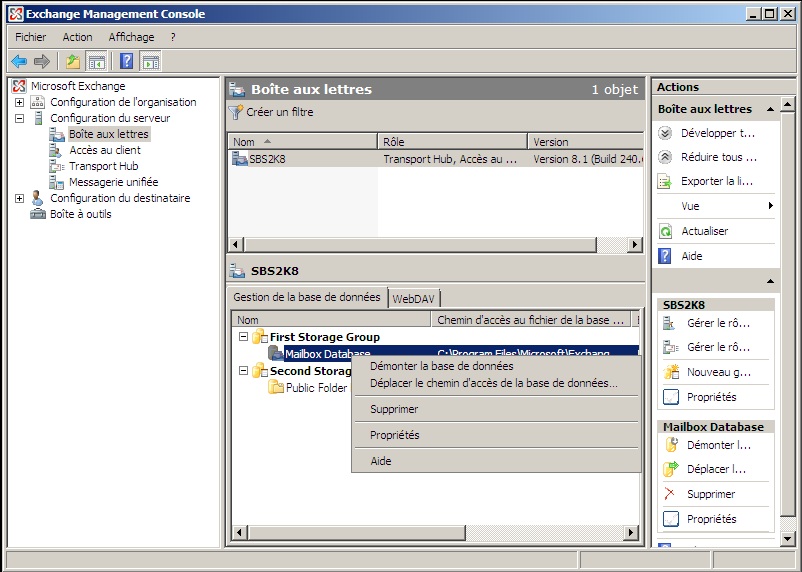Expand Configuration du destinataire node
This screenshot has height=572, width=802.
click(x=19, y=198)
